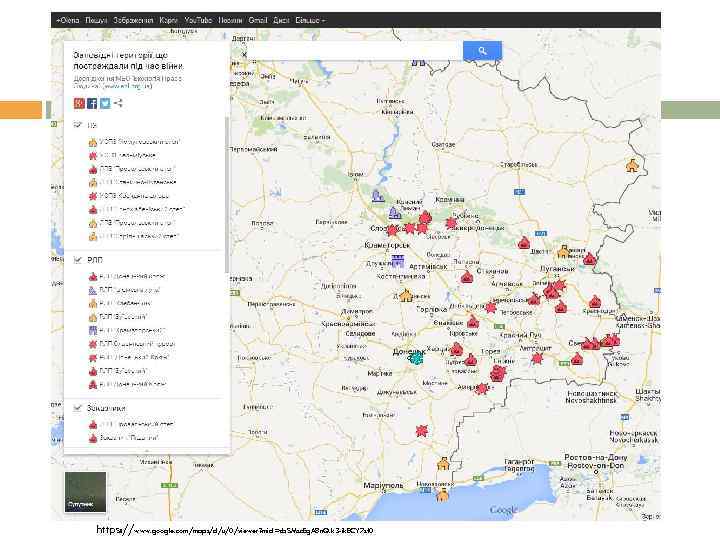Image resolution: width=720 pixels, height=540 pixels.
Task: Click the Горлівка city label
Action: pyautogui.click(x=431, y=309)
